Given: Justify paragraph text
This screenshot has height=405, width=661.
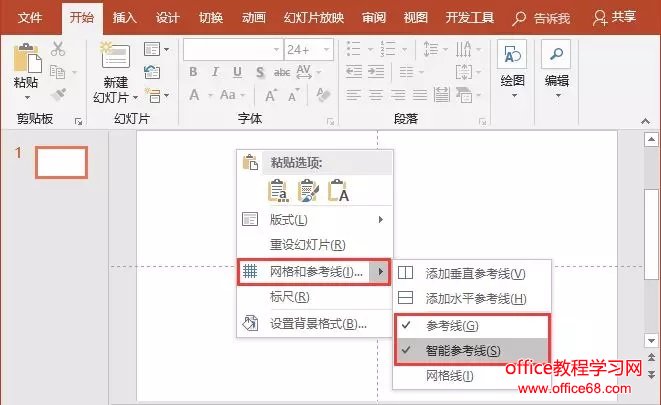Looking at the screenshot, I should click(x=420, y=95).
